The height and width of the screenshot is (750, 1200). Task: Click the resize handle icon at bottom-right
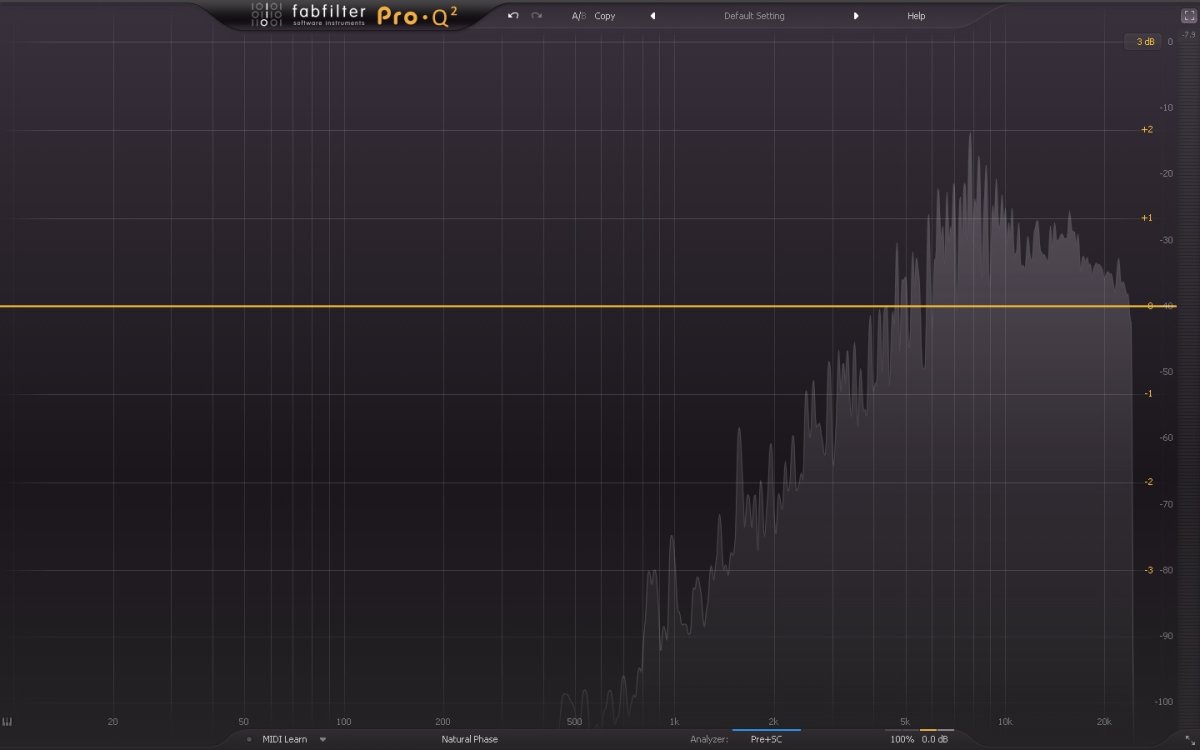point(1189,739)
